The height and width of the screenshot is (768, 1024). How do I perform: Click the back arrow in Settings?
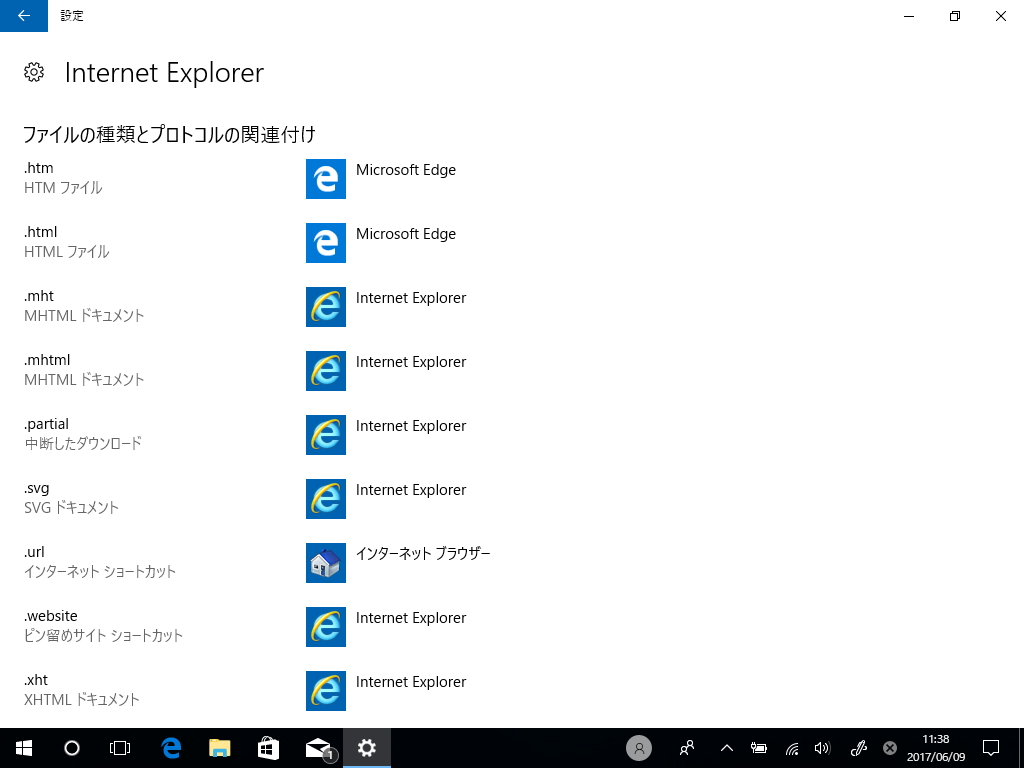[x=24, y=16]
